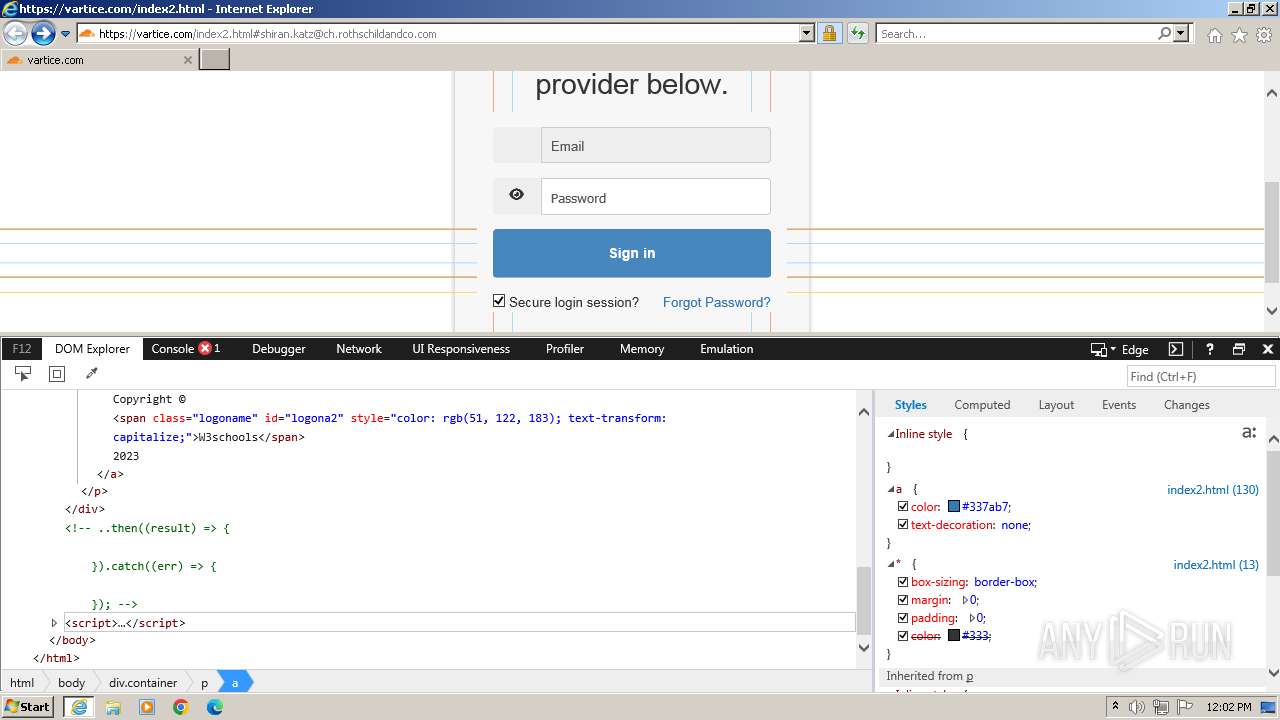Uncheck Secure login session checkbox

click(x=499, y=301)
